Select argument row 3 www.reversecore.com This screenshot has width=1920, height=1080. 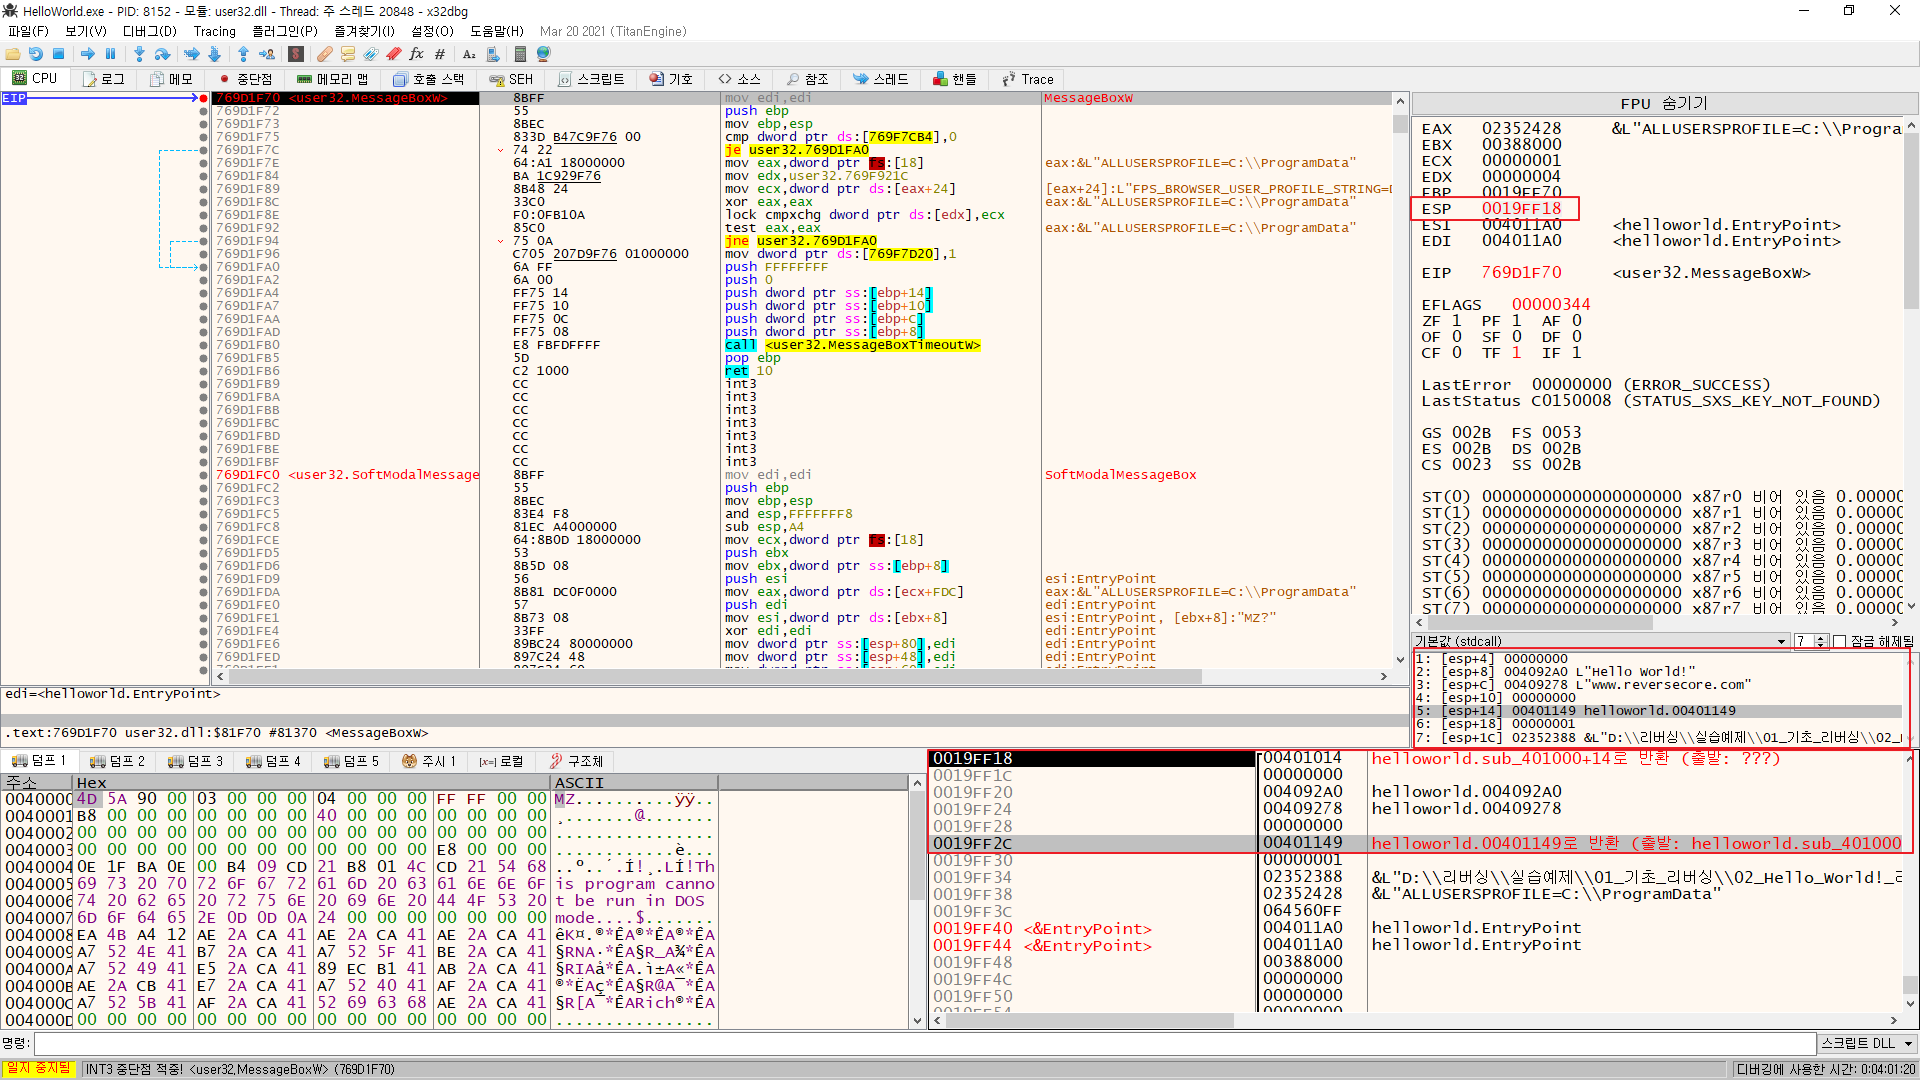tap(1658, 685)
